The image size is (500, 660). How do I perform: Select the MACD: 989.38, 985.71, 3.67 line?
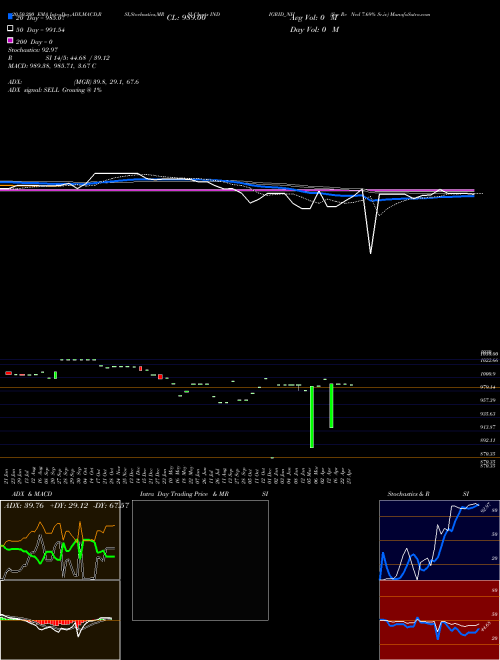click(52, 66)
